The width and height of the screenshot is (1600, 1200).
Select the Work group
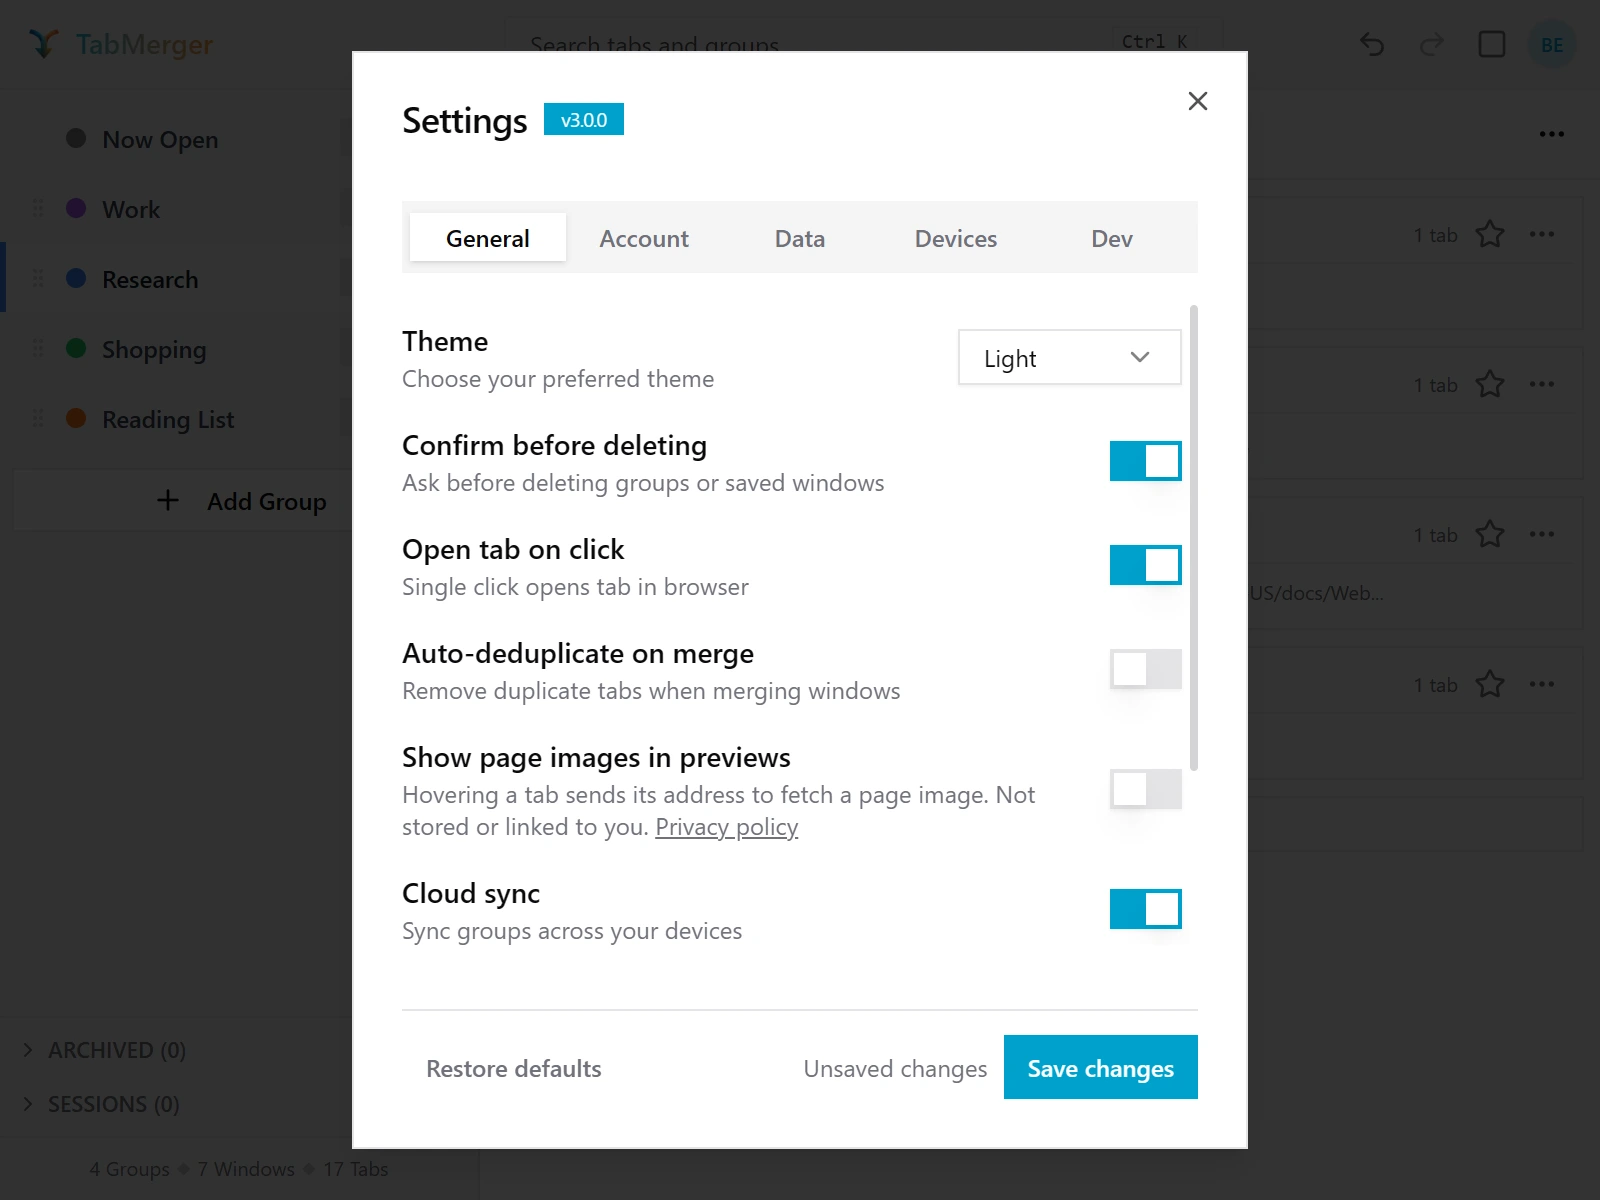131,209
